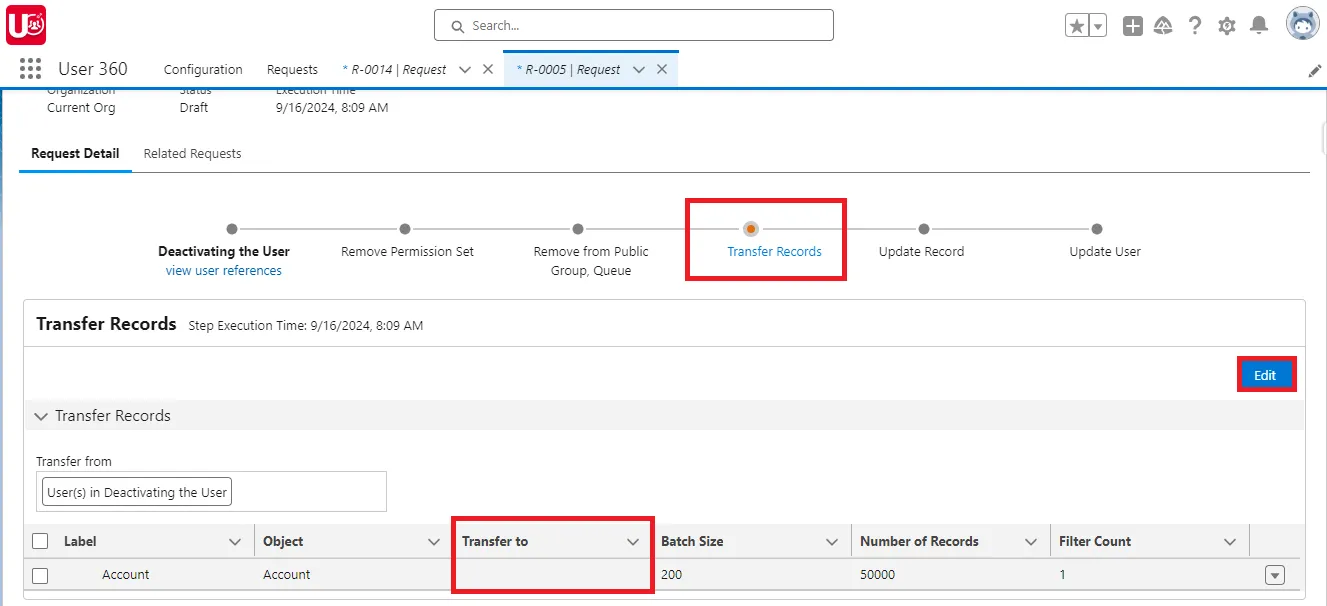
Task: Open the Notifications bell icon
Action: 1260,26
